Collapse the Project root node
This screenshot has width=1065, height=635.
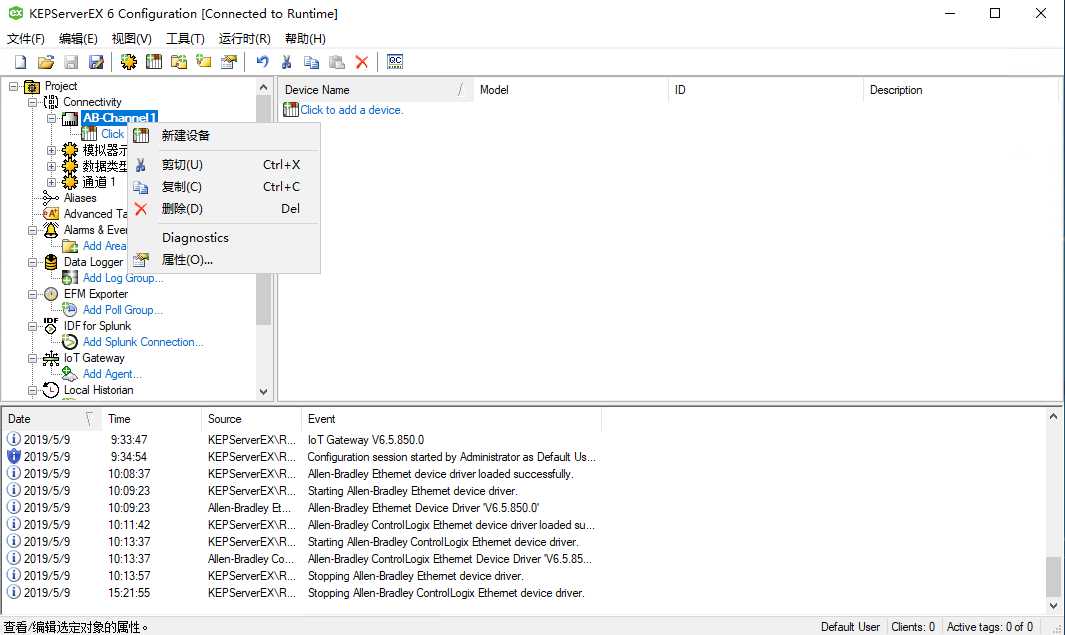13,86
